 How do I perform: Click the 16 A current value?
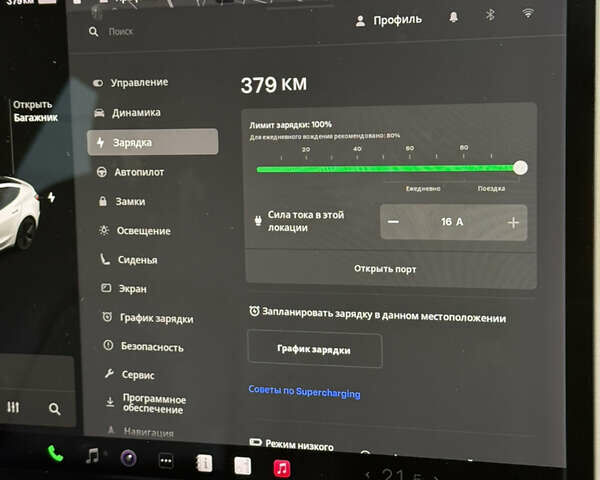coord(452,222)
